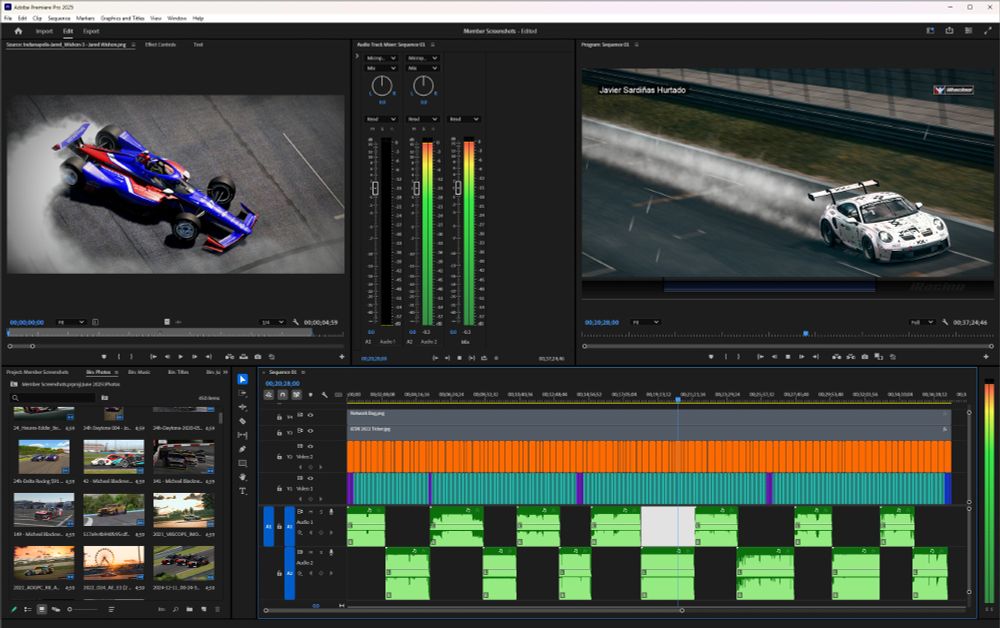
Task: Click Export Frame camera in Source monitor
Action: click(258, 357)
